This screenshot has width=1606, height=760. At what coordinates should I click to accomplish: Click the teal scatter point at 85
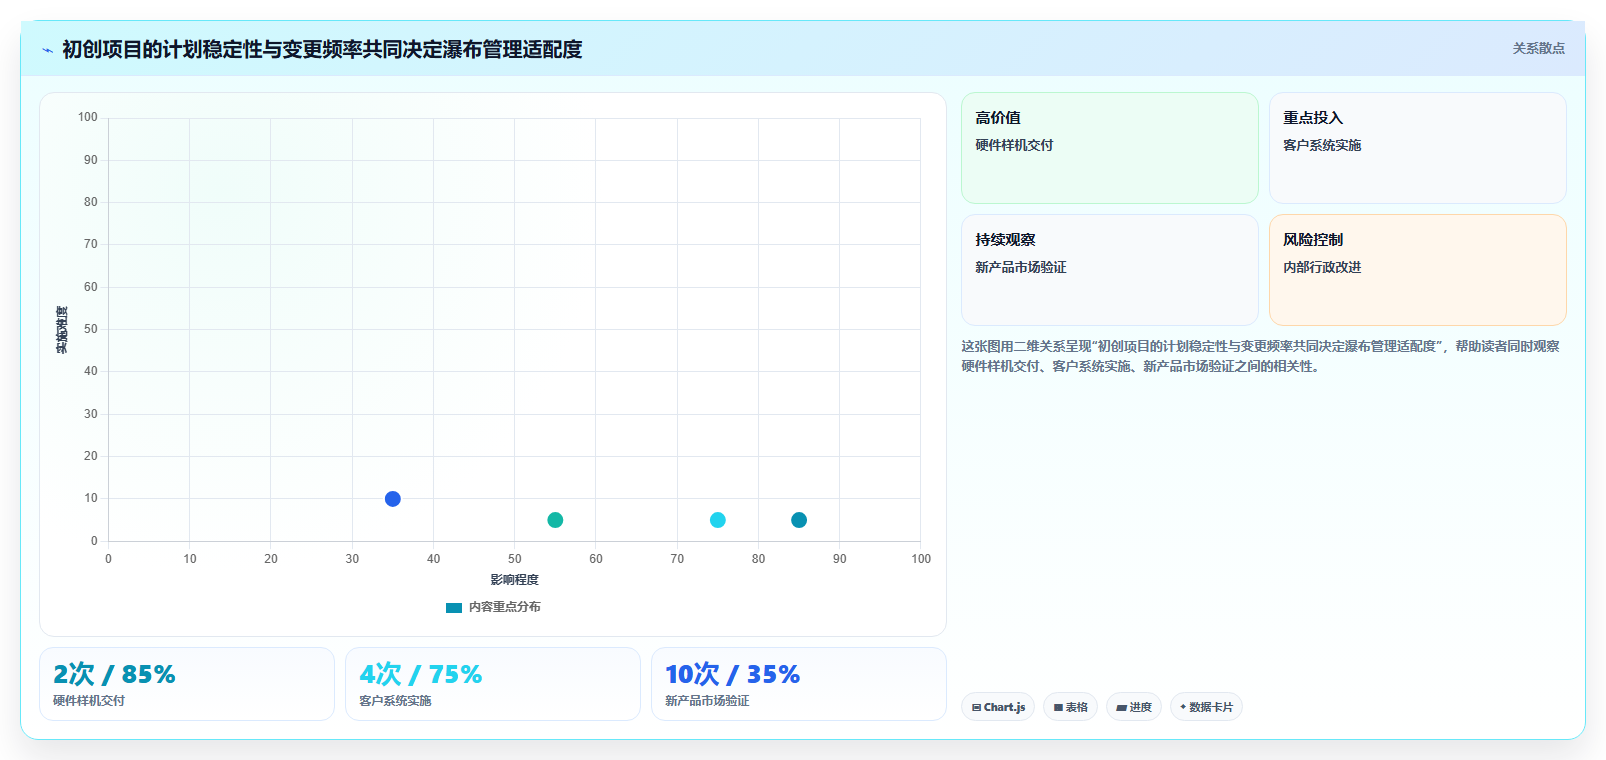click(x=799, y=520)
